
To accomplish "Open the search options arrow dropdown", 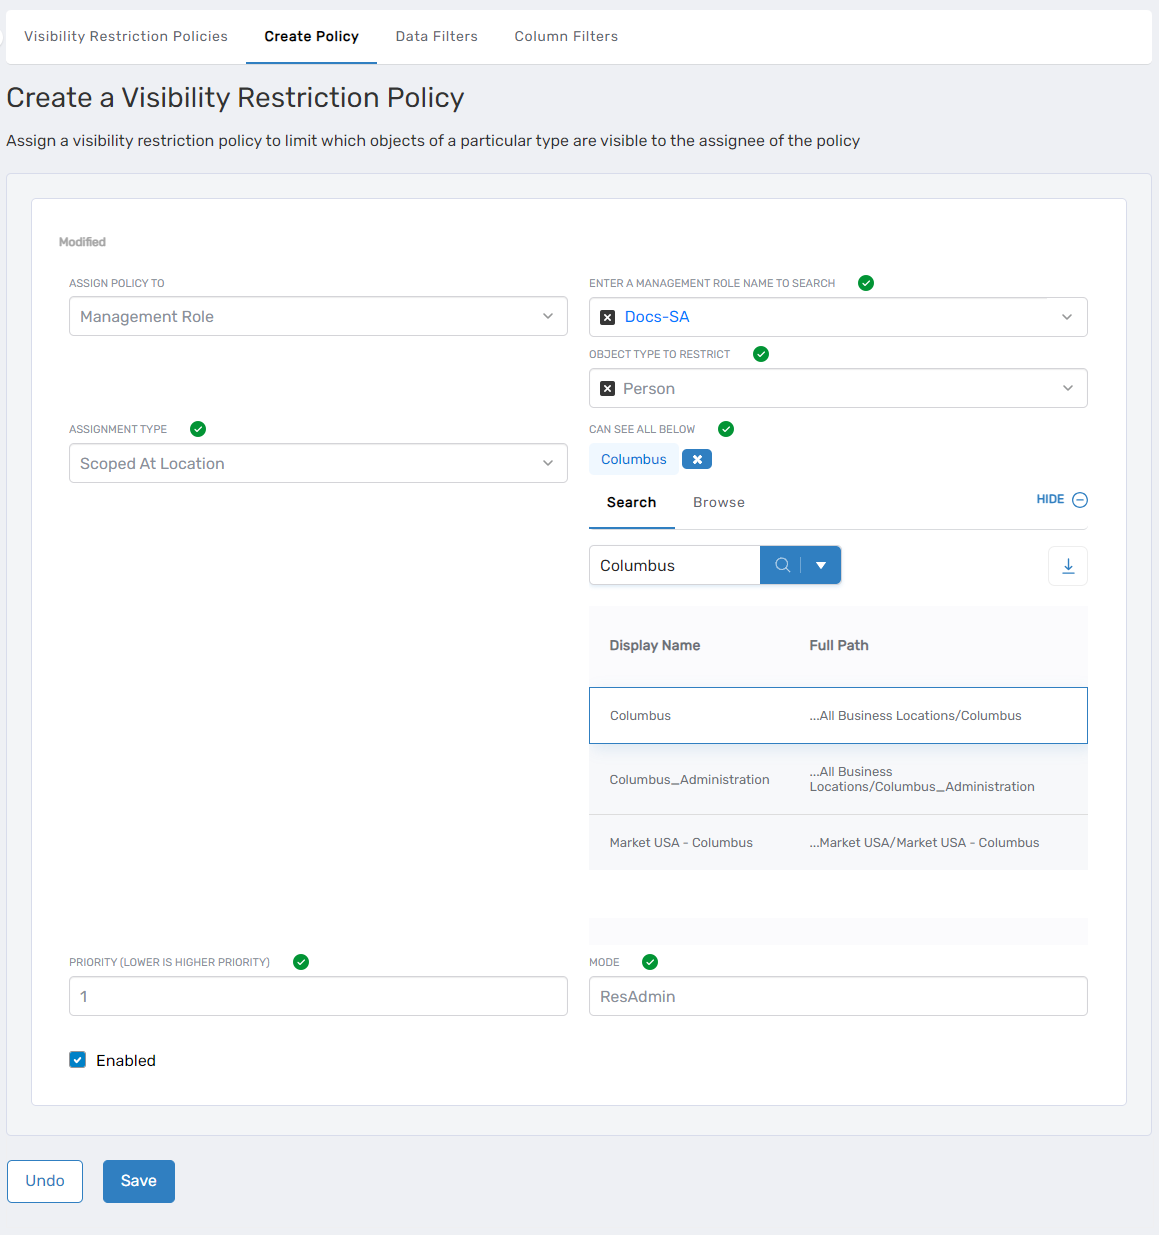I will (820, 565).
